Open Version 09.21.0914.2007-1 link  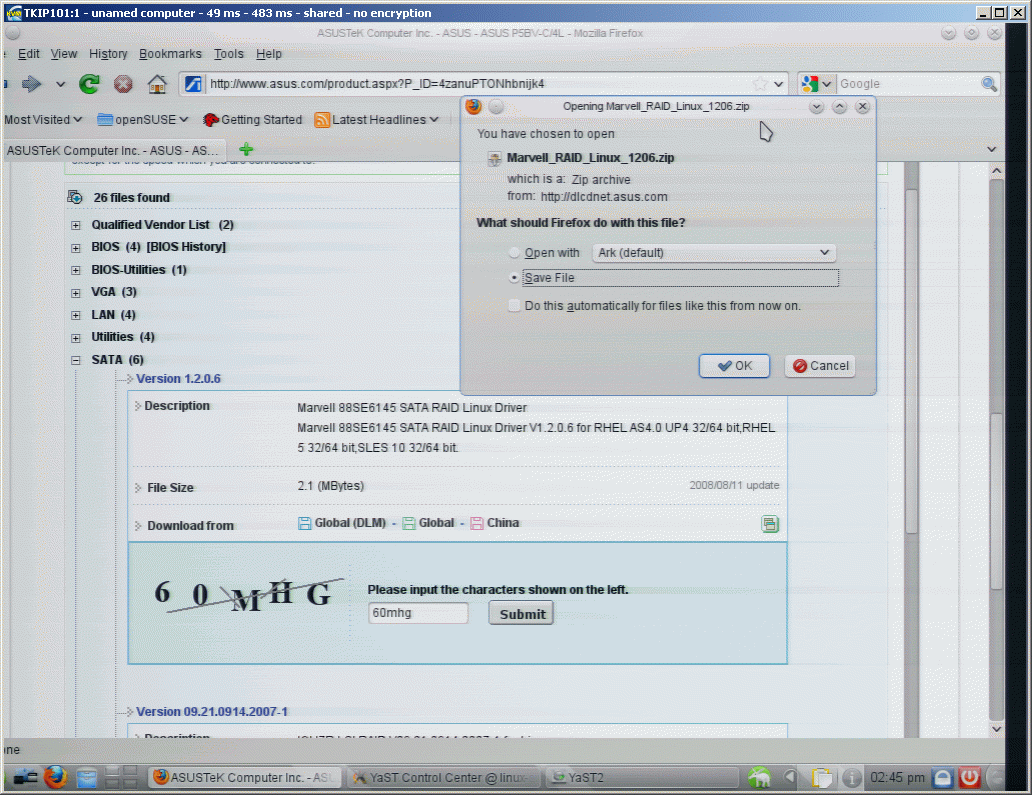coord(212,711)
